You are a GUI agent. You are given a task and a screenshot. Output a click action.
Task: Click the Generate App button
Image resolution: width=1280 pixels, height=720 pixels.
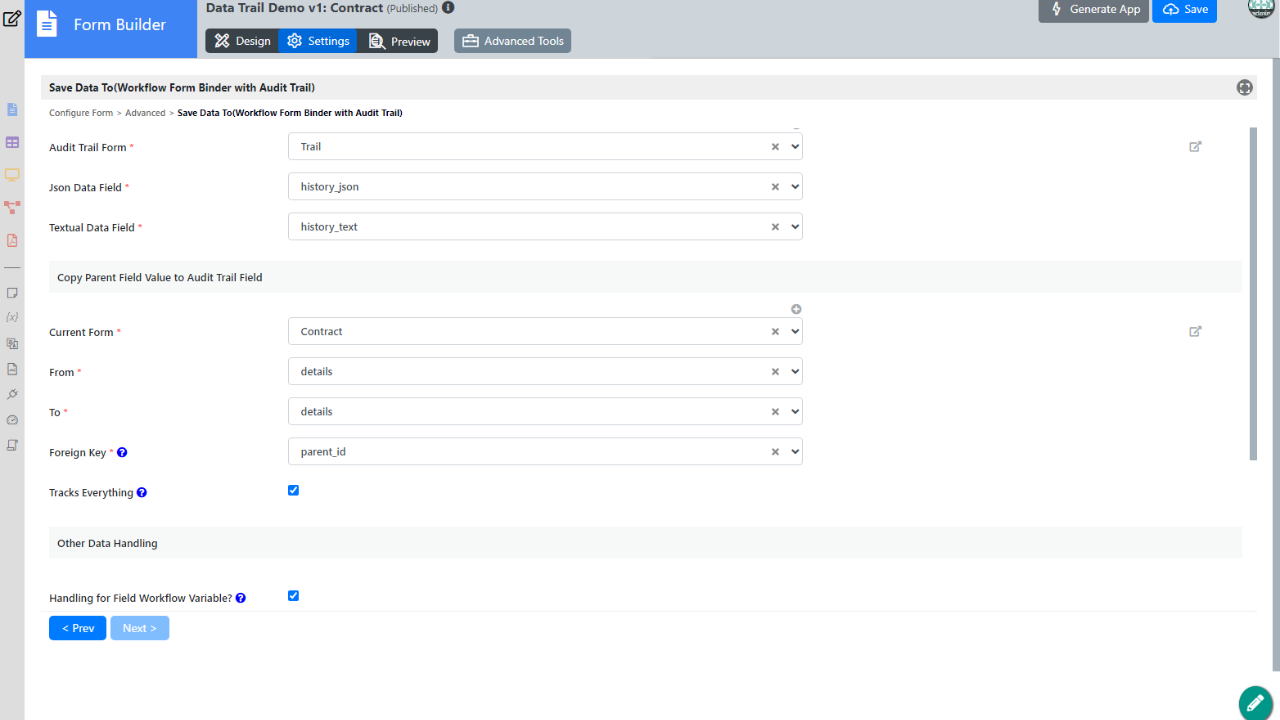(x=1093, y=10)
